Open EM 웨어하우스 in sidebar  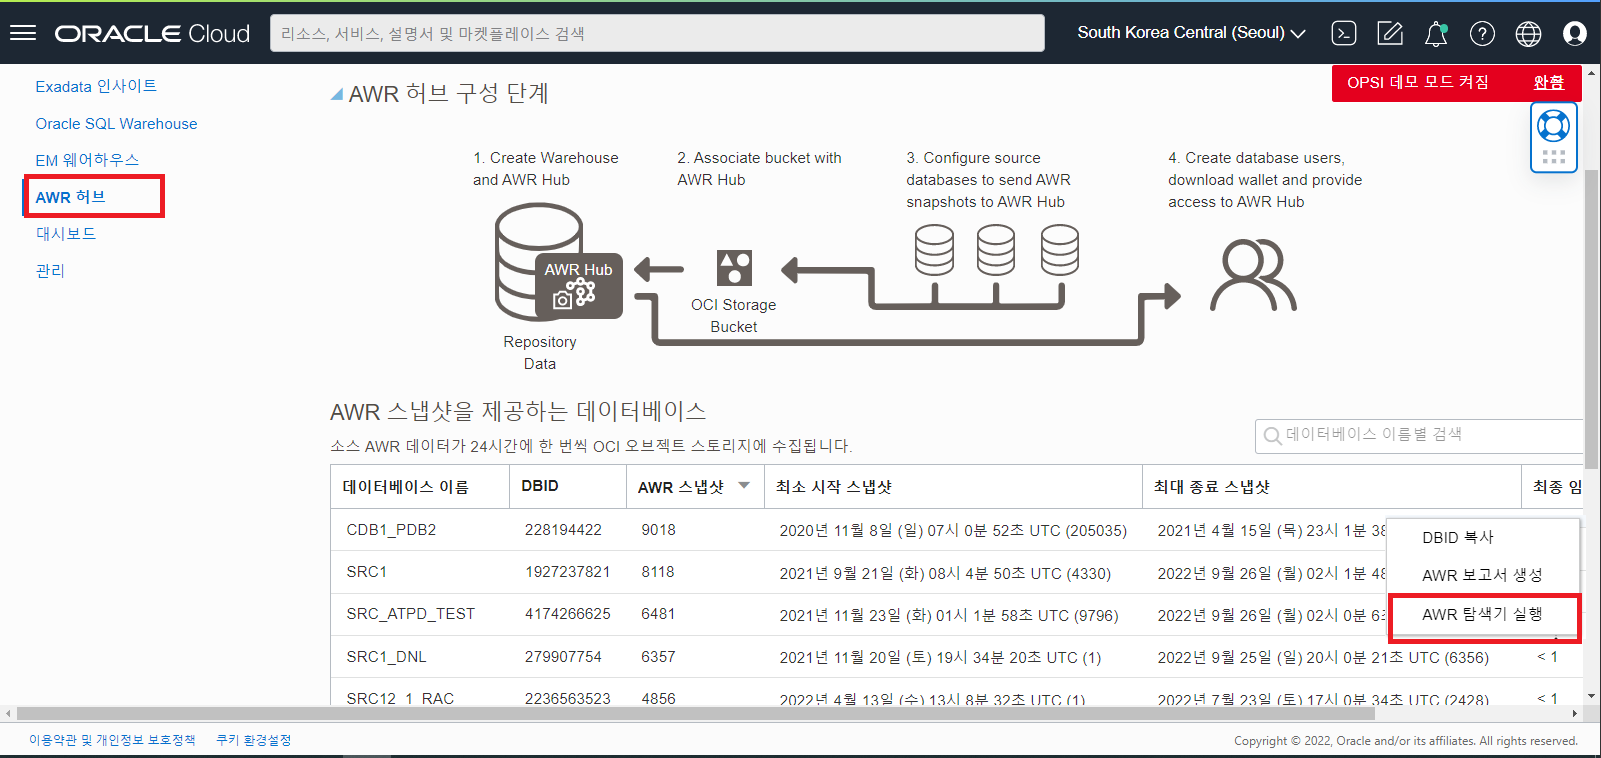[x=87, y=160]
